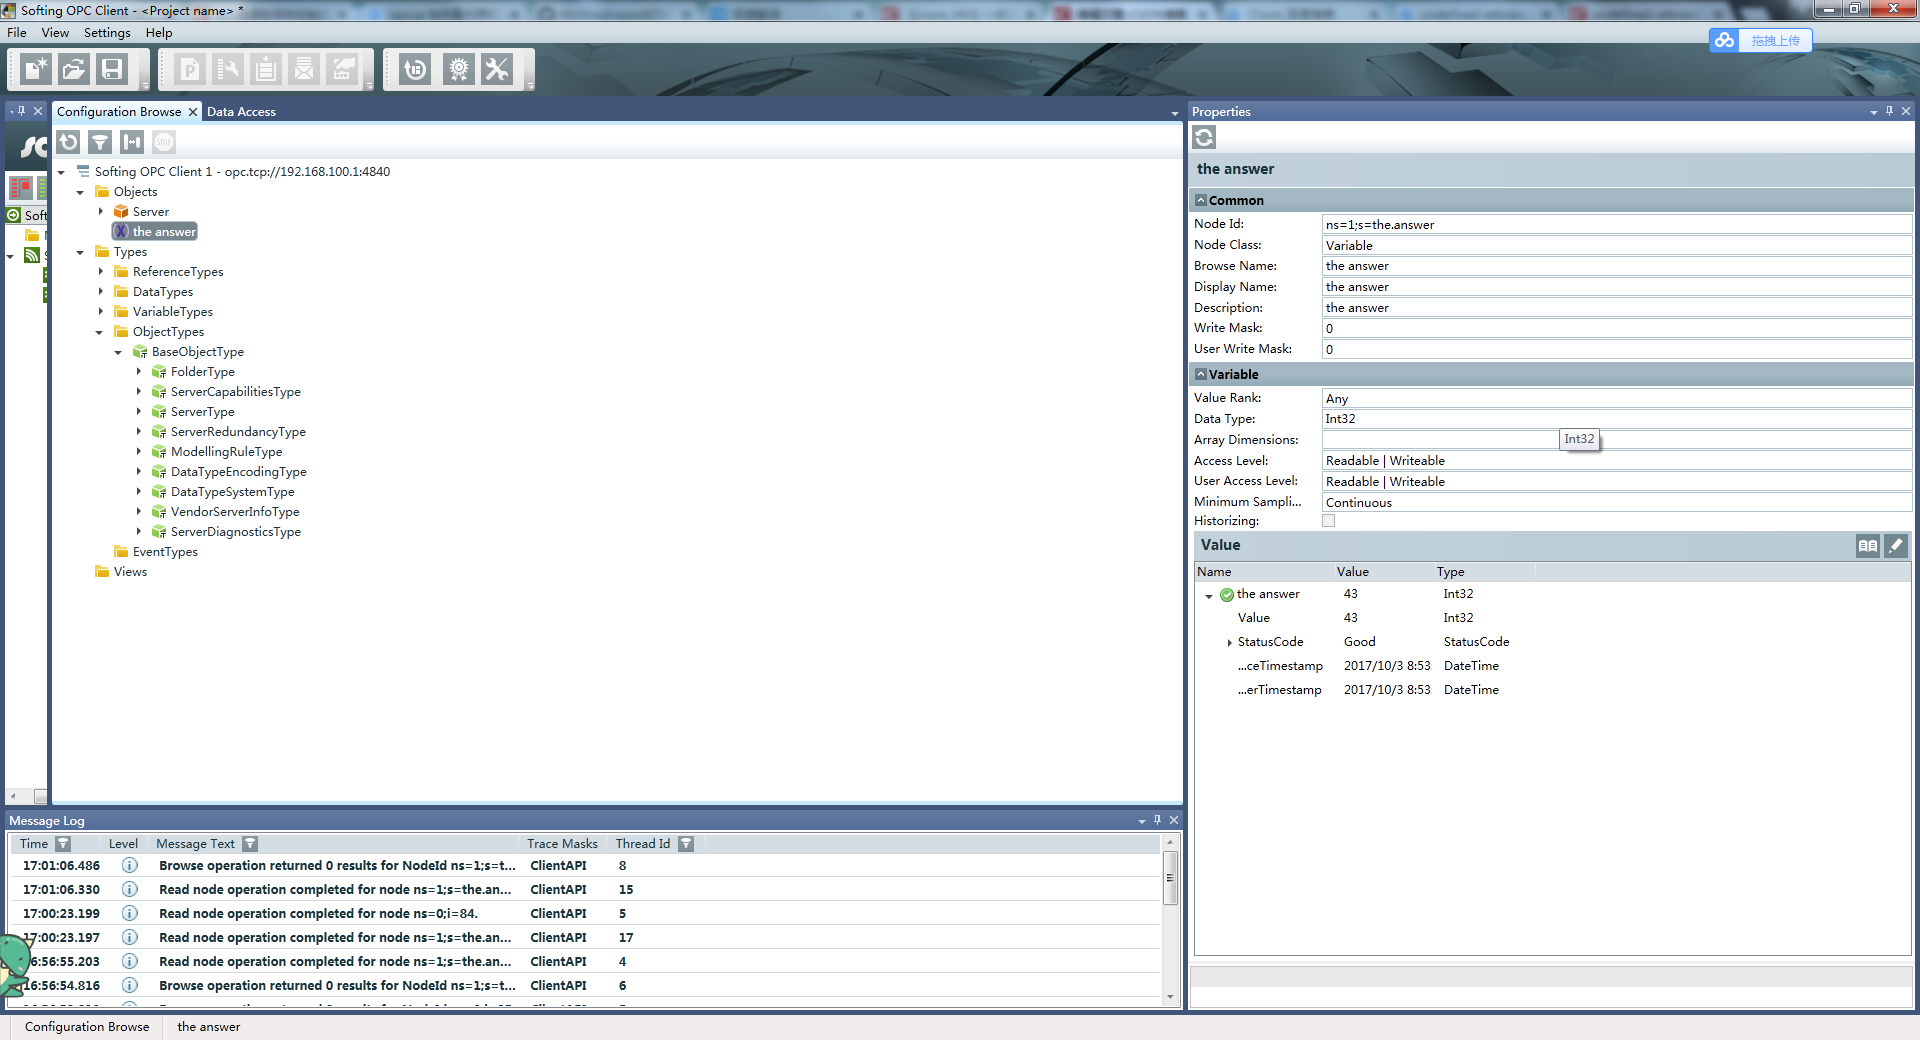Select the VendorServerInfoType node
Image resolution: width=1920 pixels, height=1040 pixels.
pyautogui.click(x=235, y=511)
